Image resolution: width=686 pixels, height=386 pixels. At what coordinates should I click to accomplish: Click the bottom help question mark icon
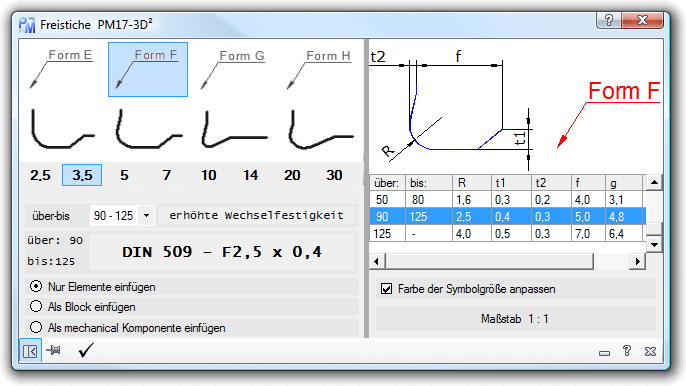[x=627, y=351]
